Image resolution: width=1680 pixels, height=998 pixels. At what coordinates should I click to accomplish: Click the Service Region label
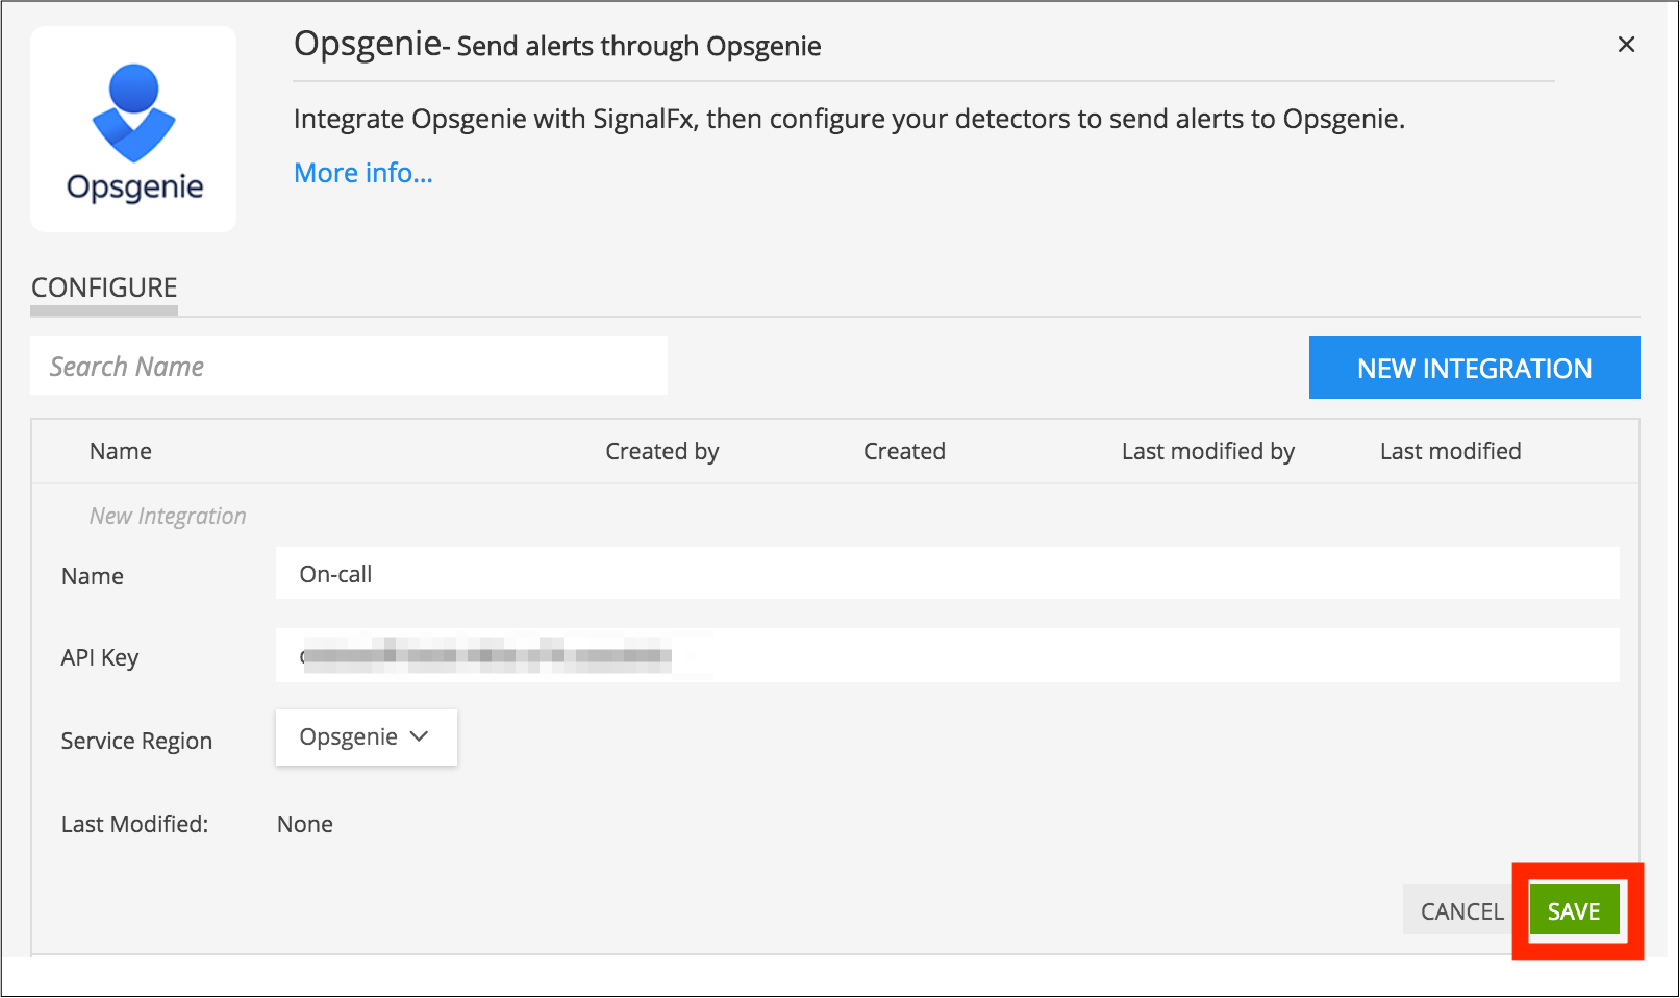click(136, 741)
